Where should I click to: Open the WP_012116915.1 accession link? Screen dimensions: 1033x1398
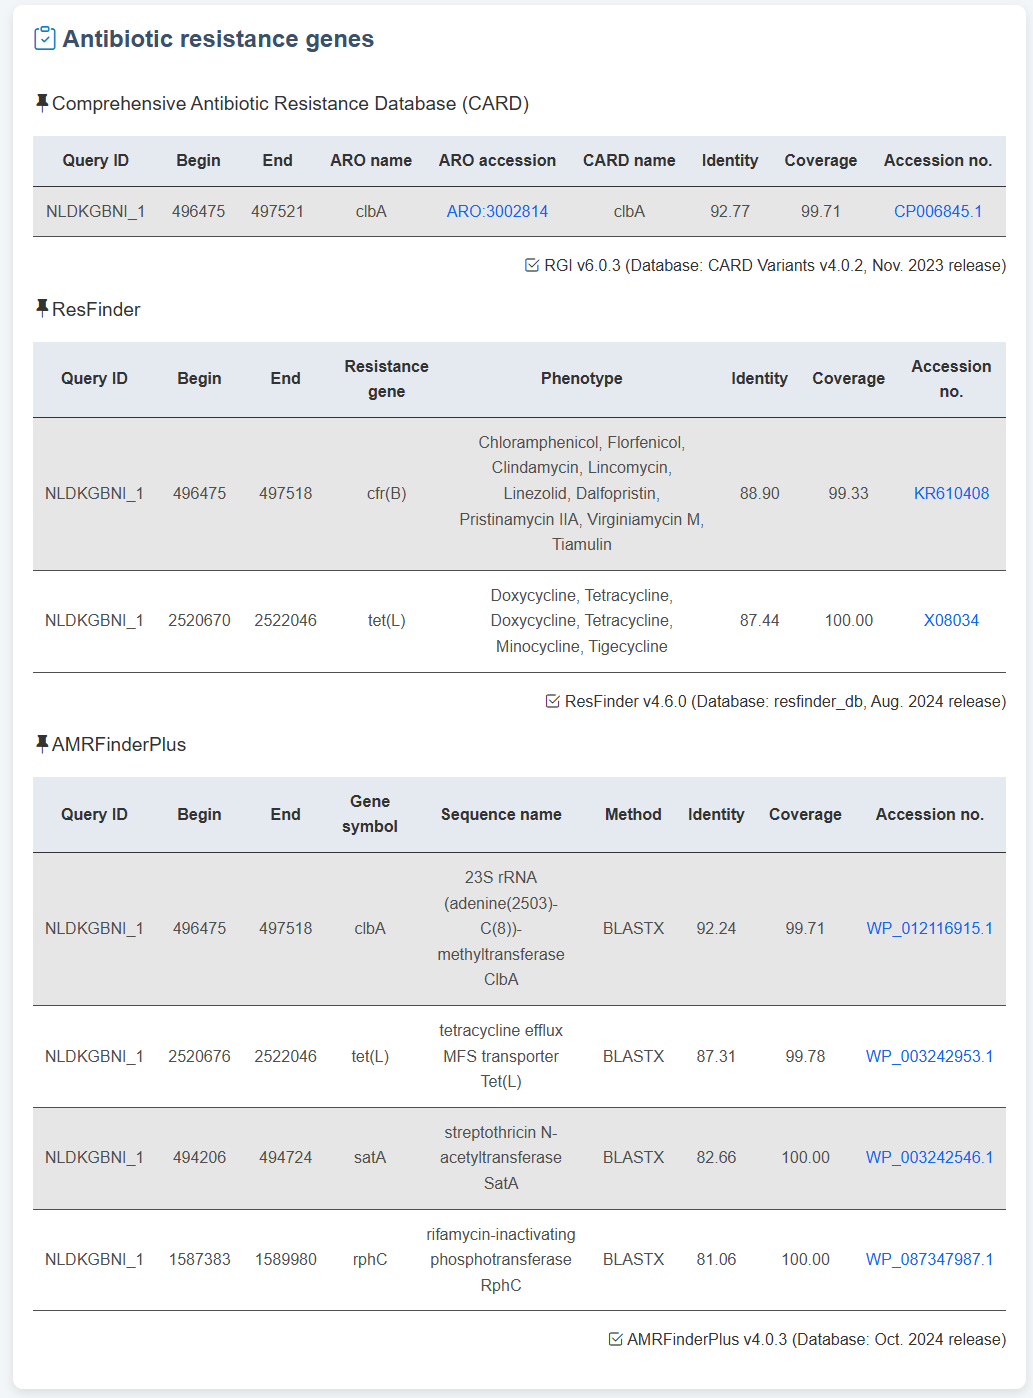pos(929,928)
